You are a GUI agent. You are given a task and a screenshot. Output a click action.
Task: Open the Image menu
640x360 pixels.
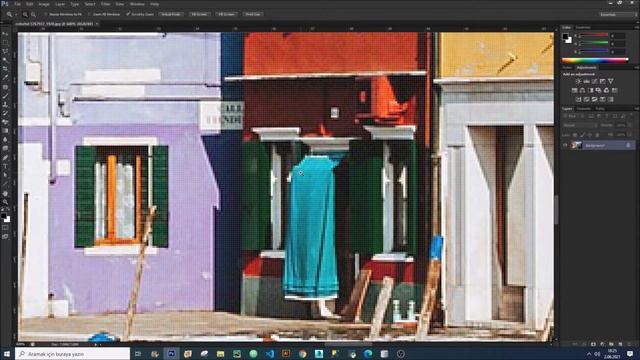[x=44, y=4]
